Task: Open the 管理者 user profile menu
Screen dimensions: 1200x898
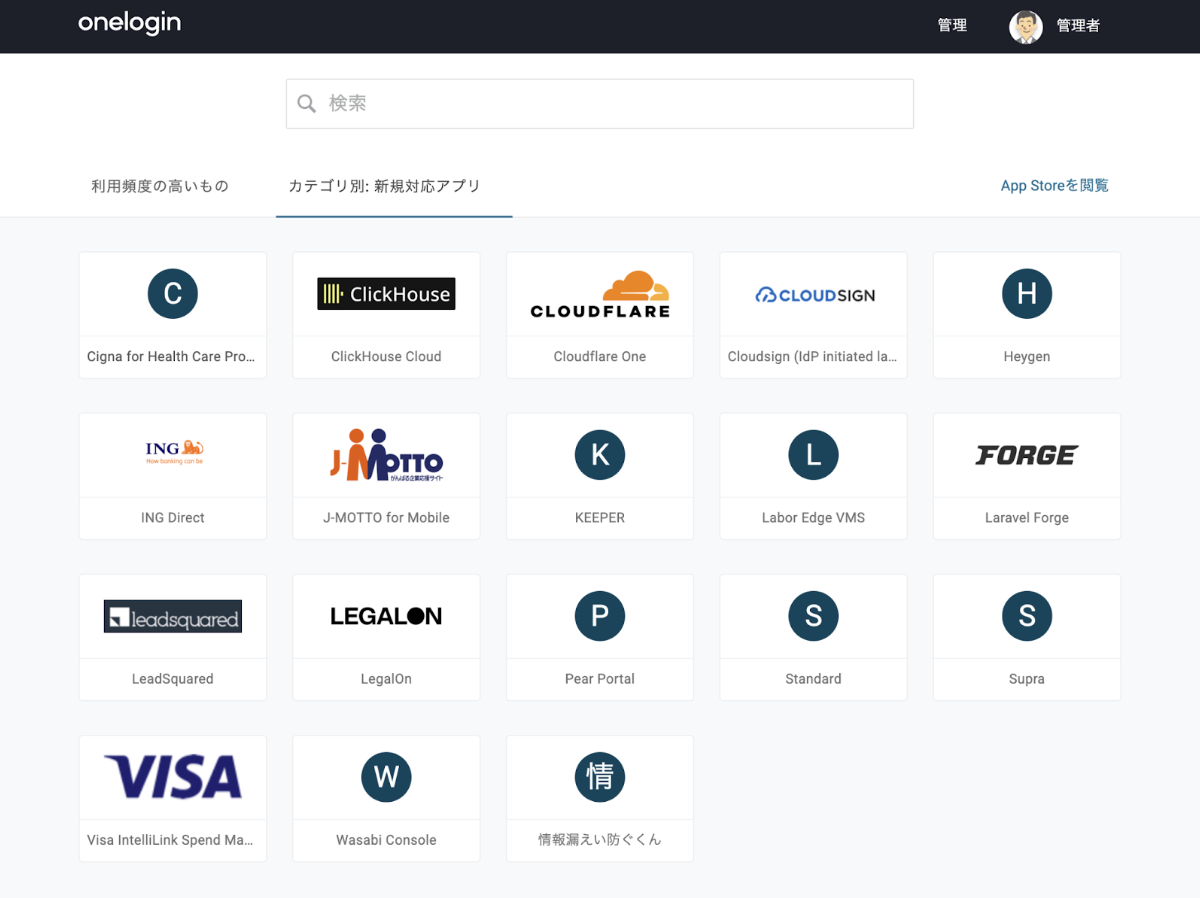Action: coord(1055,26)
